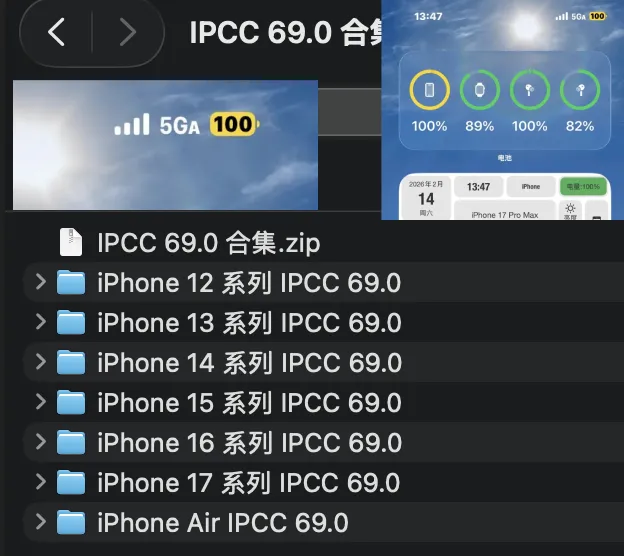Click the iPhone 16 系列 folder icon

point(71,442)
